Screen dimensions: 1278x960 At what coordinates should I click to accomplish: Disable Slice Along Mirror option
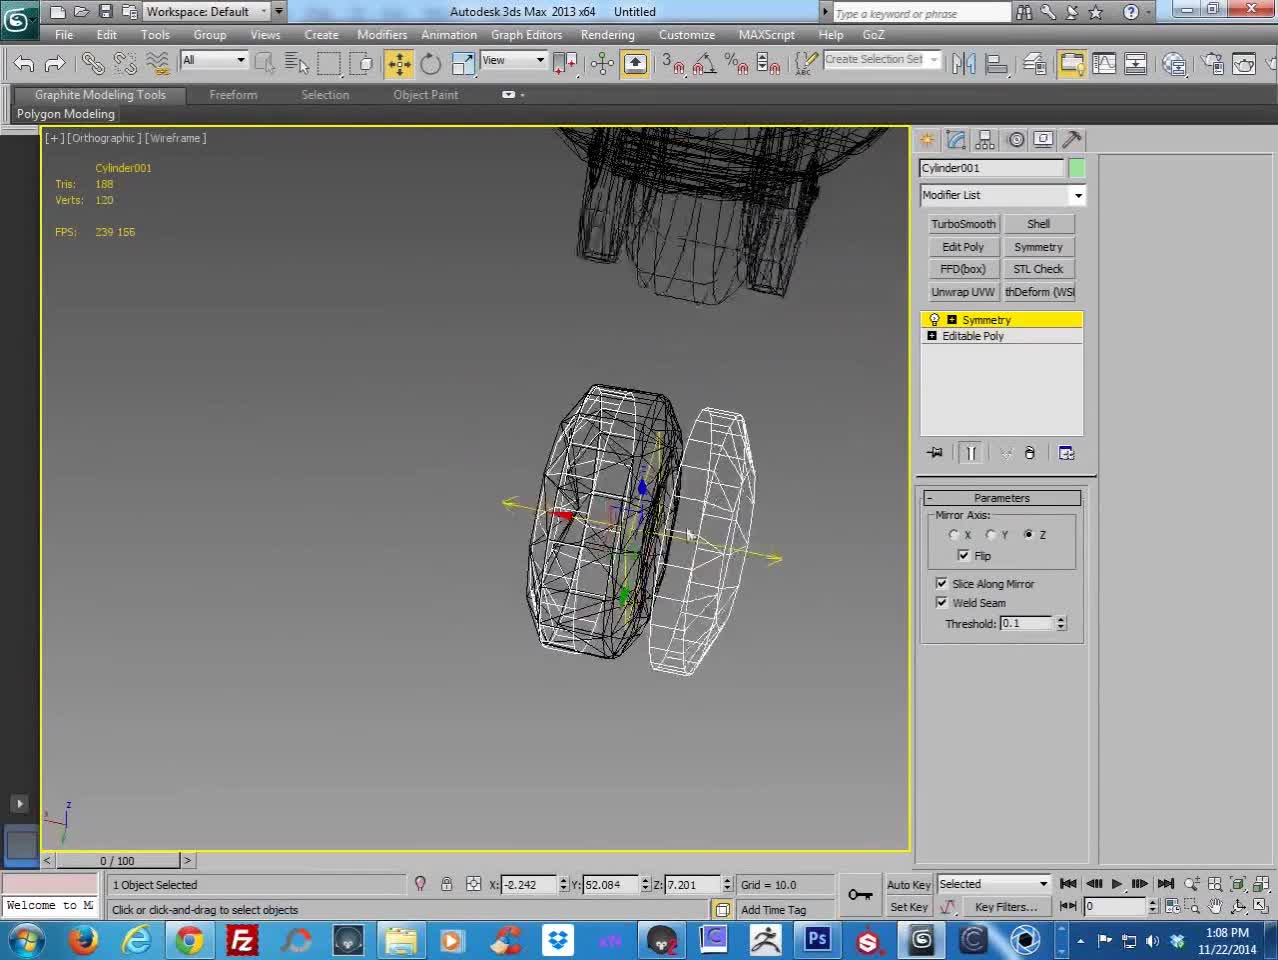[941, 583]
